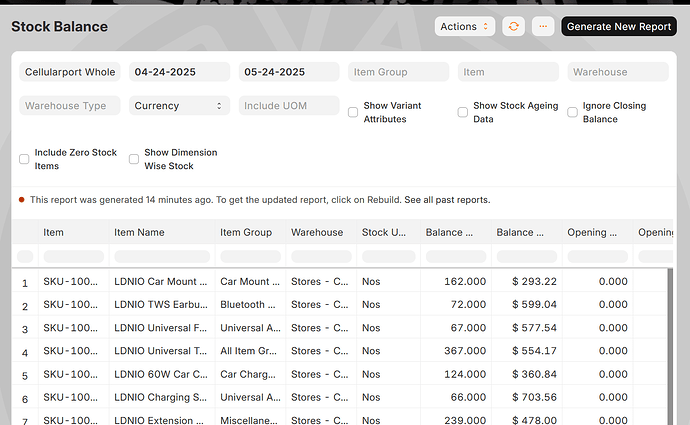The width and height of the screenshot is (690, 425).
Task: Enable Show Stock Ageing Data checkbox
Action: click(x=462, y=112)
